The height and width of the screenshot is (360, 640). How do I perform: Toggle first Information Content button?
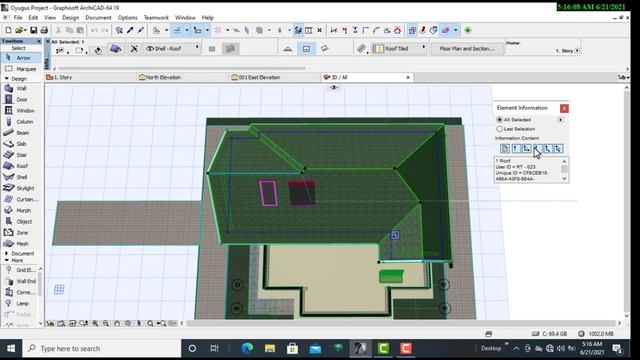pos(504,149)
